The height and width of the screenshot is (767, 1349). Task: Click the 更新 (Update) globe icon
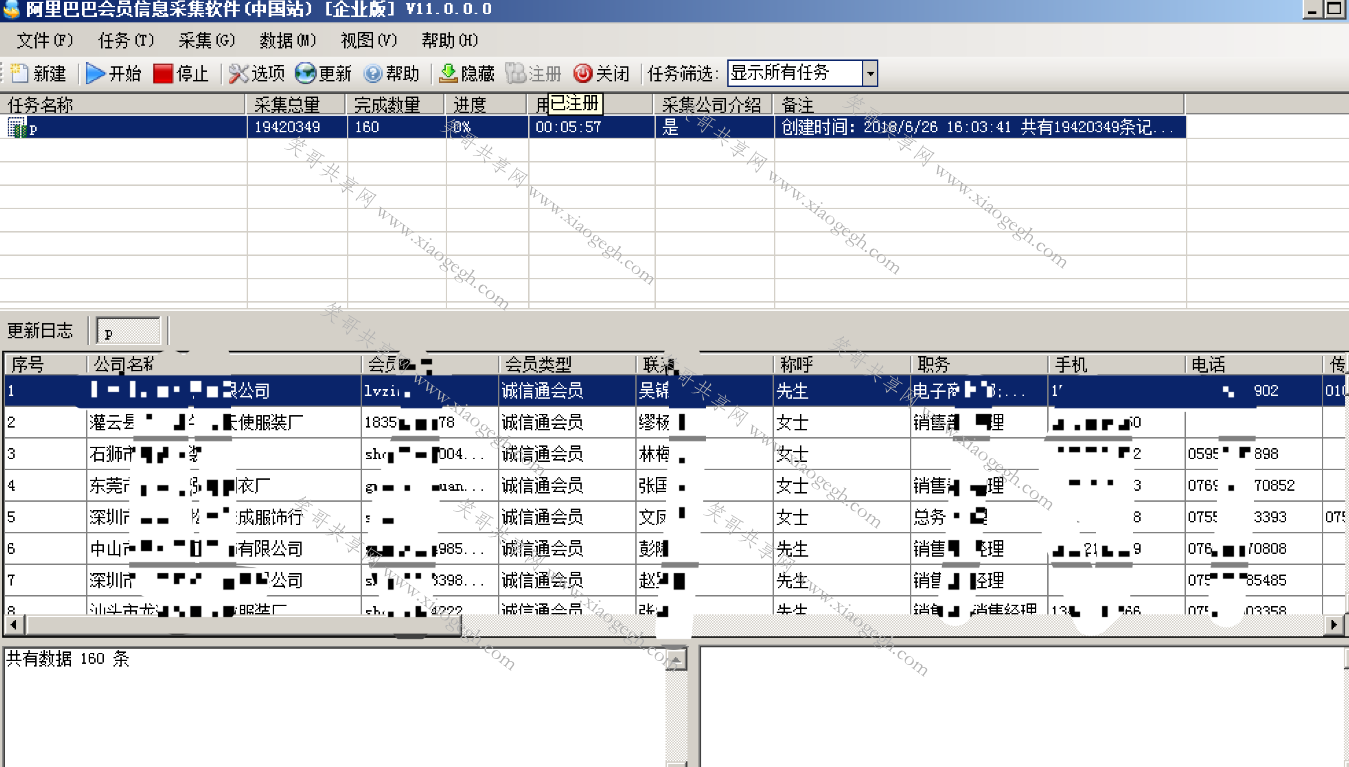pyautogui.click(x=305, y=73)
